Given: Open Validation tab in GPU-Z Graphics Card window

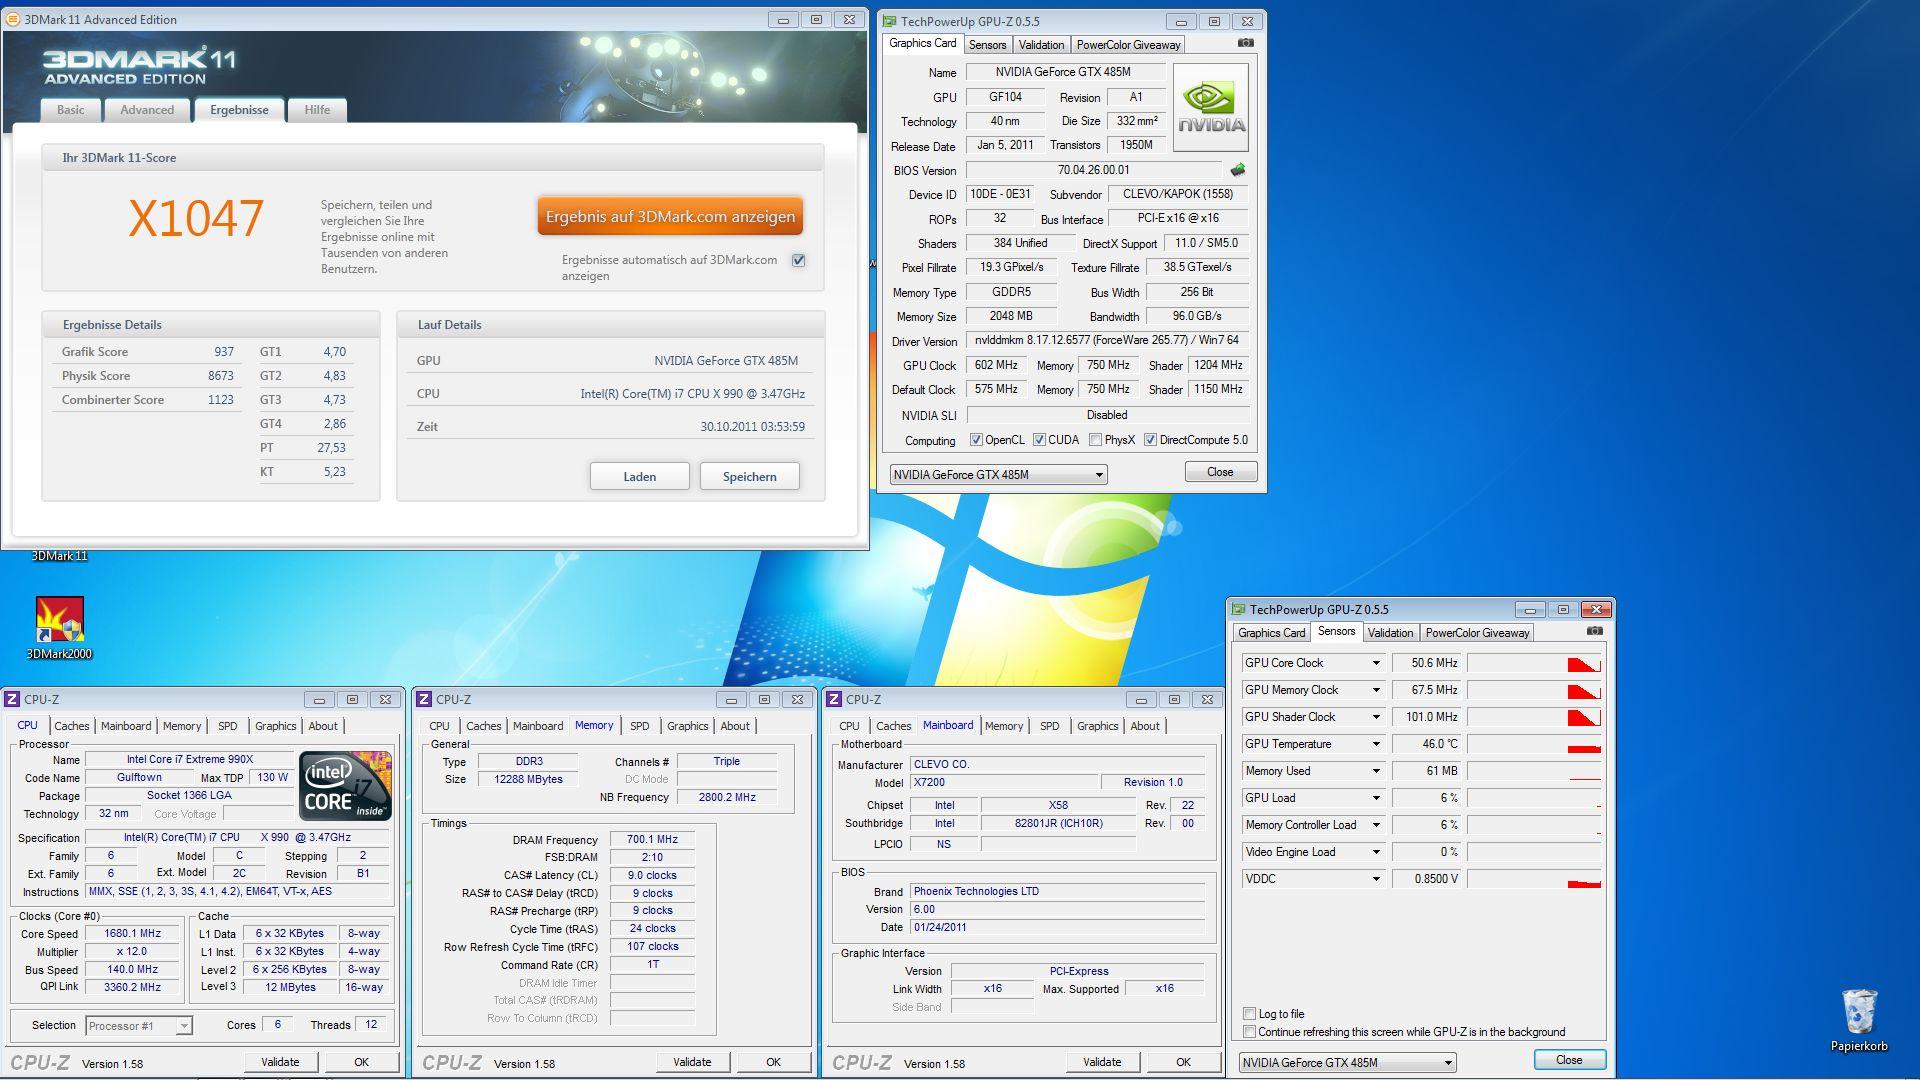Looking at the screenshot, I should (x=1041, y=45).
